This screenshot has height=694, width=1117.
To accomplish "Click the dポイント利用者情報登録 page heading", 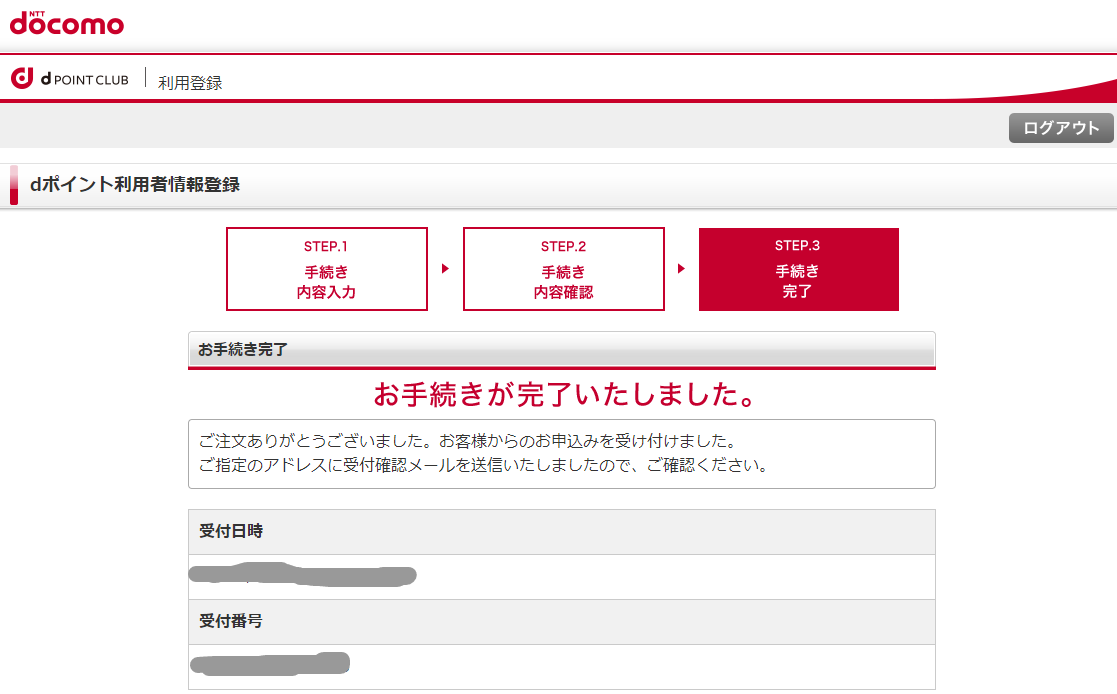I will click(x=134, y=185).
